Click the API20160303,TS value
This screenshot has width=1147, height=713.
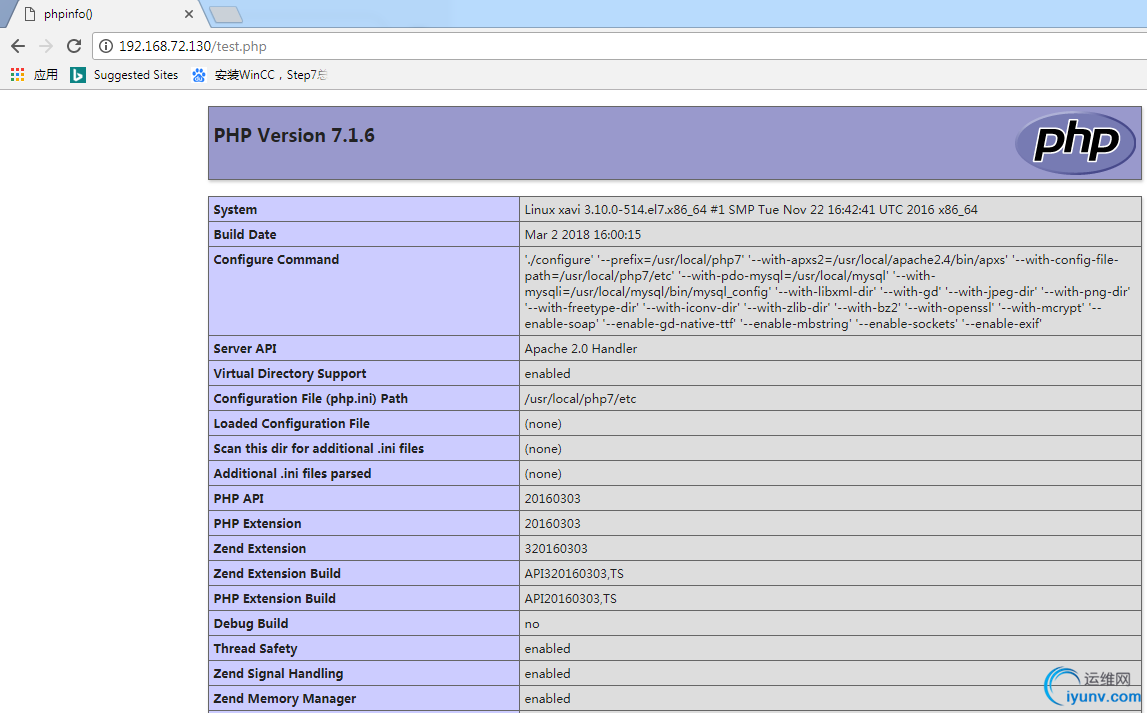coord(571,598)
